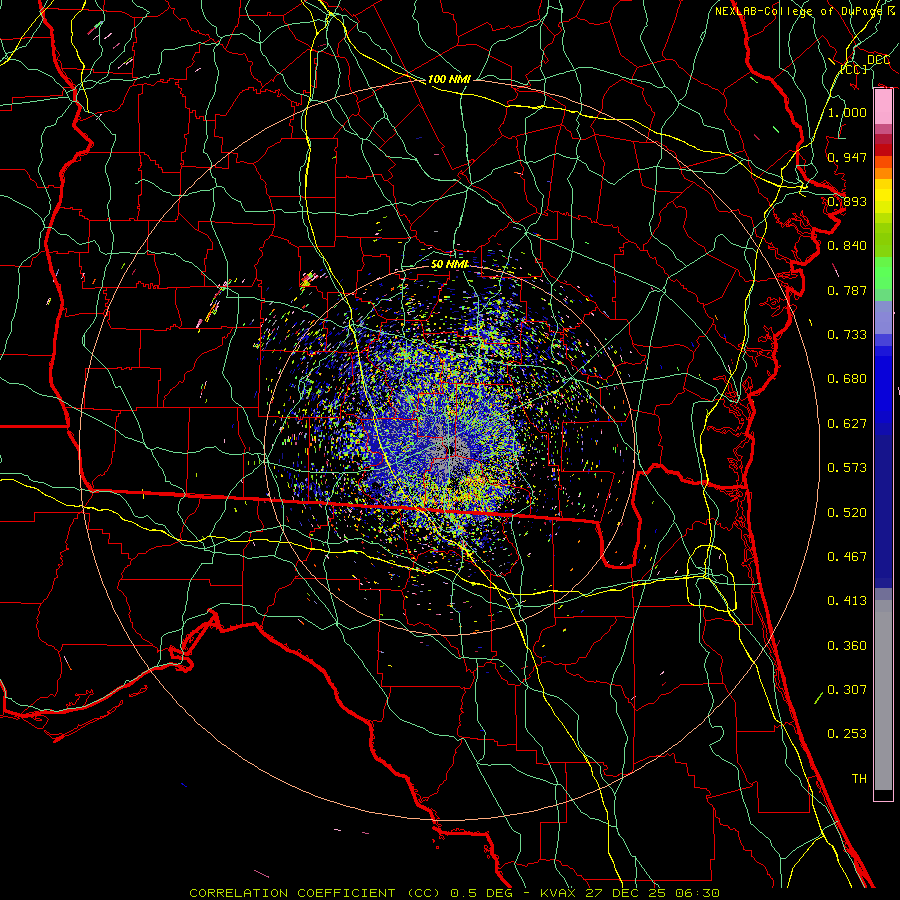Pick the gray segment of the color bar
Viewport: 900px width, 900px height.
point(883,695)
